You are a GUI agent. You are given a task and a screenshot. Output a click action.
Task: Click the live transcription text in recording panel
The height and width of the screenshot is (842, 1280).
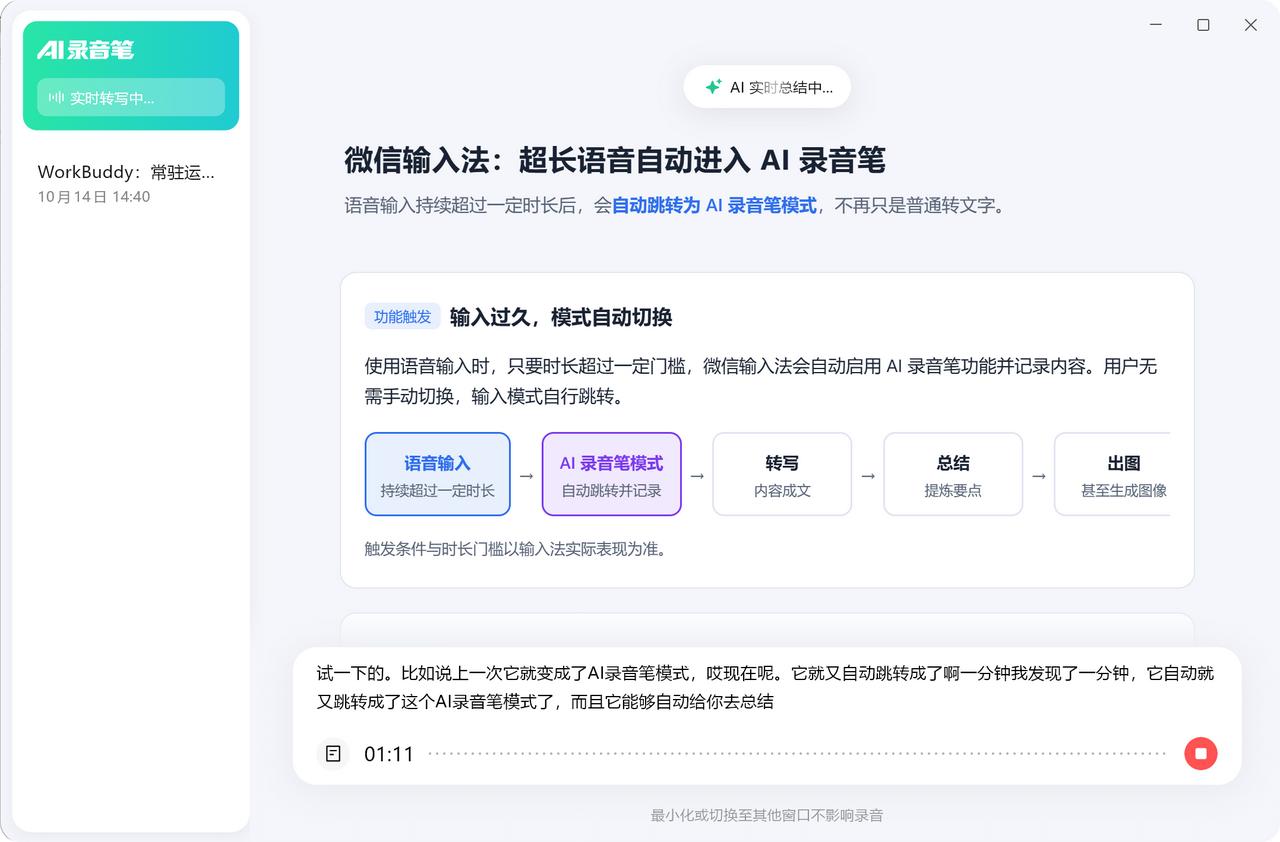click(766, 687)
